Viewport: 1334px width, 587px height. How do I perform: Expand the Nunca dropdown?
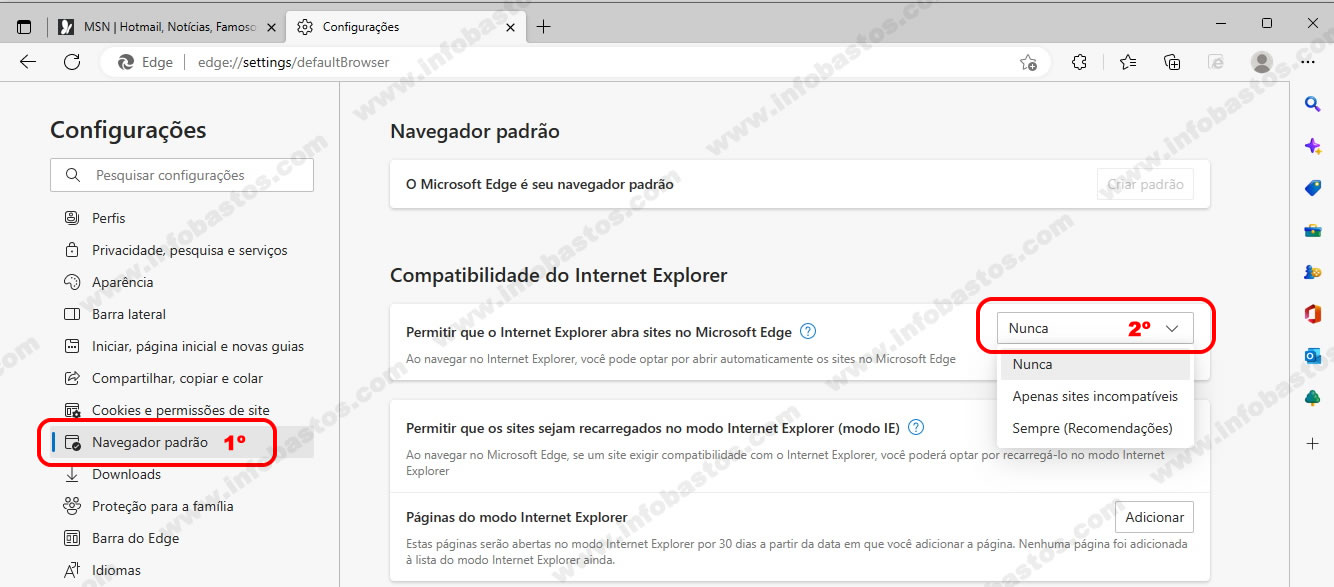coord(1095,328)
